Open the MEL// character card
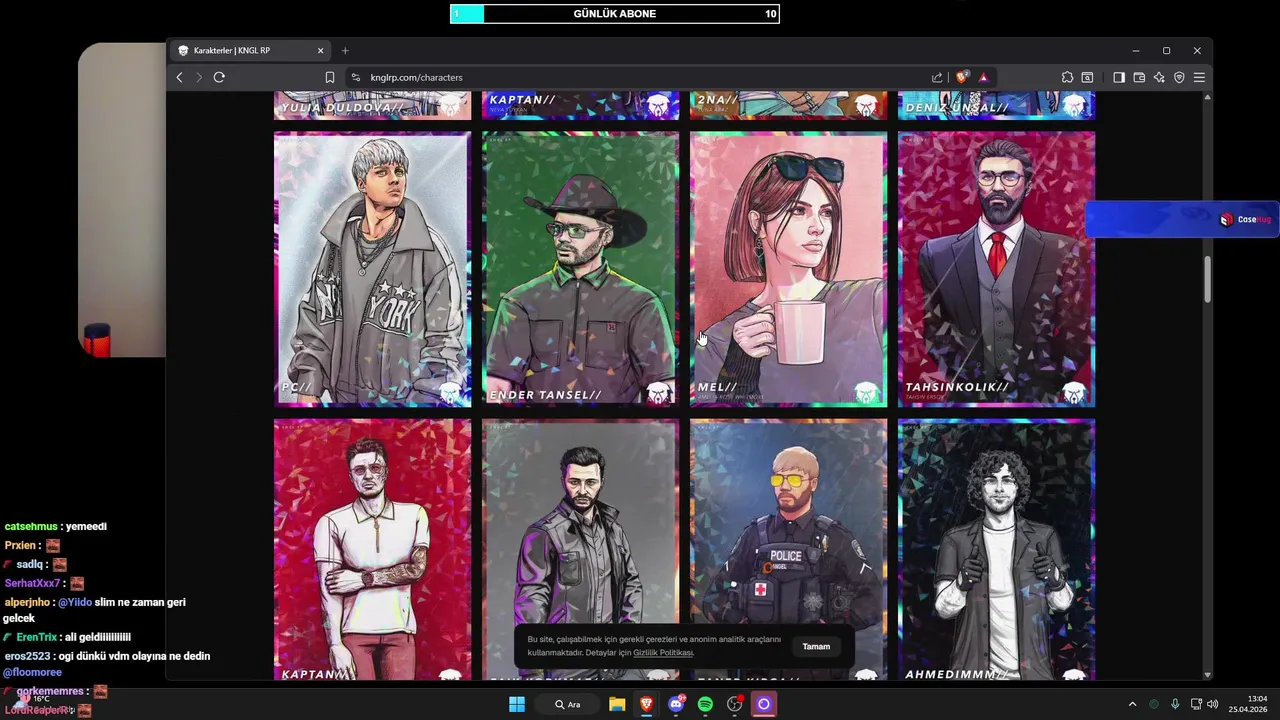The image size is (1280, 720). point(788,269)
